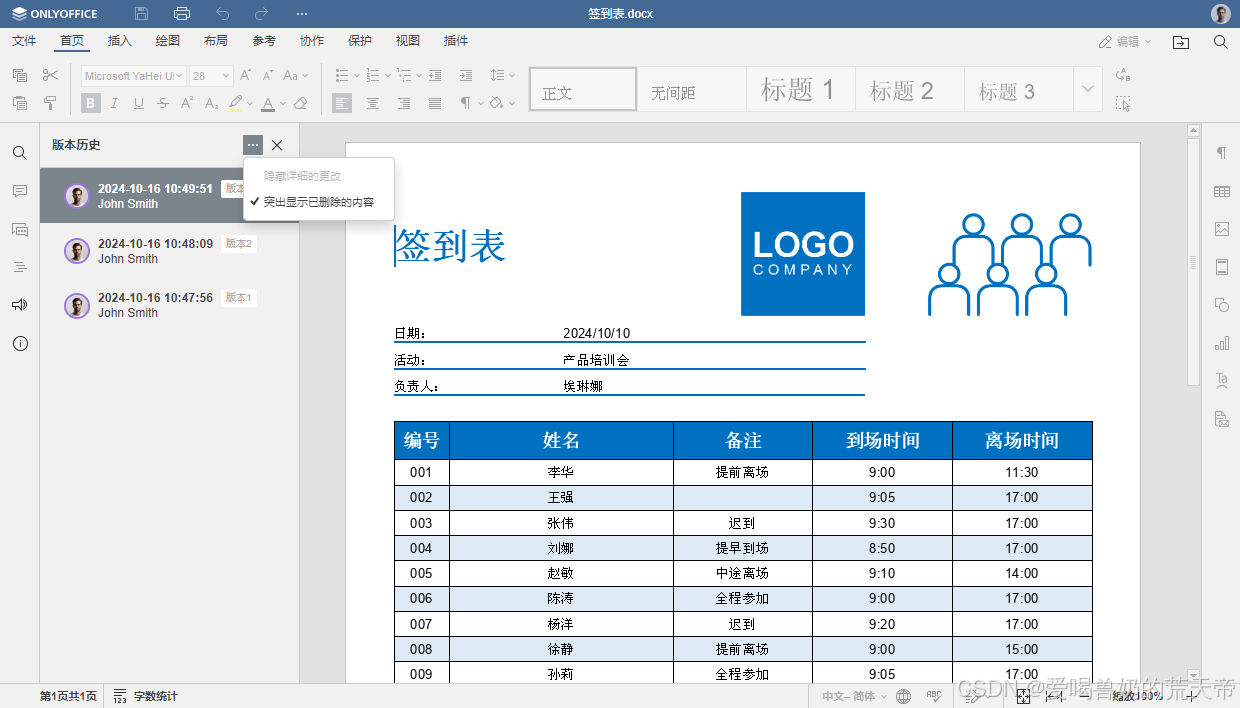Switch to the 布局 tab
Image resolution: width=1240 pixels, height=708 pixels.
[216, 41]
